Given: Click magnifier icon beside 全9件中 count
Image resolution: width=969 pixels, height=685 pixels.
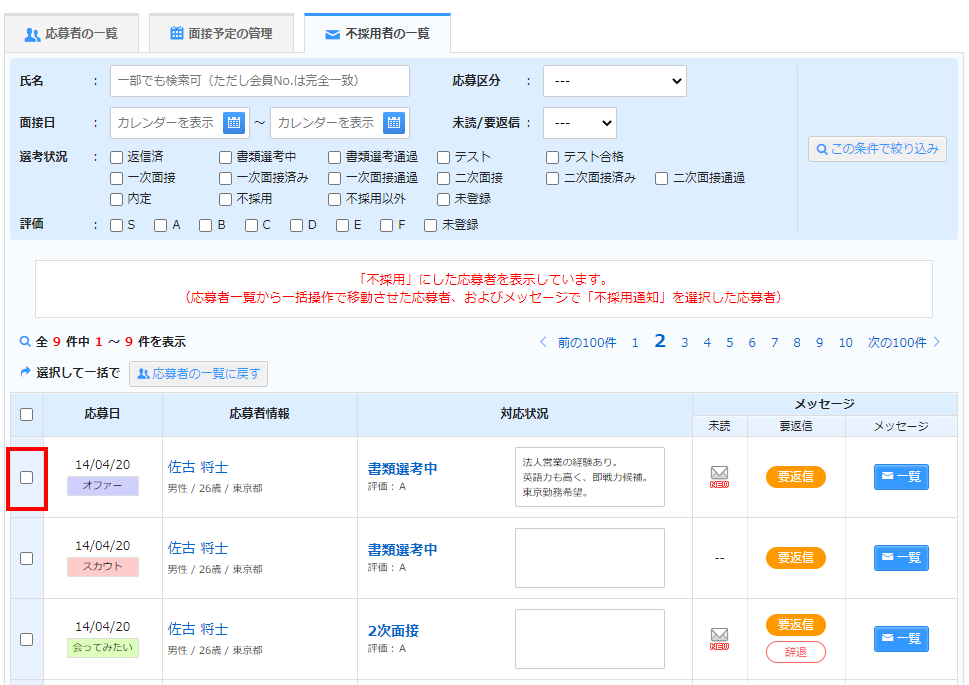Looking at the screenshot, I should [x=25, y=341].
